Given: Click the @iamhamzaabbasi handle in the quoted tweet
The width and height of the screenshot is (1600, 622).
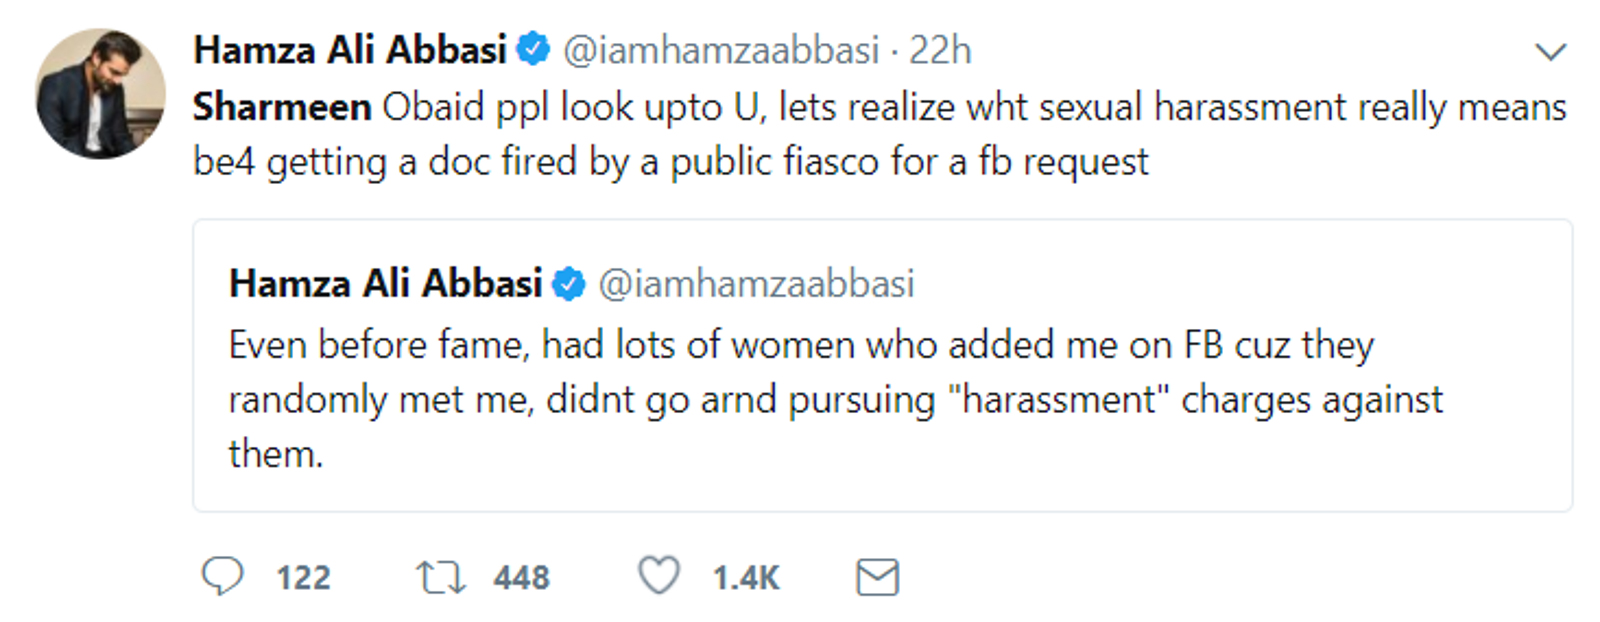Looking at the screenshot, I should (756, 284).
